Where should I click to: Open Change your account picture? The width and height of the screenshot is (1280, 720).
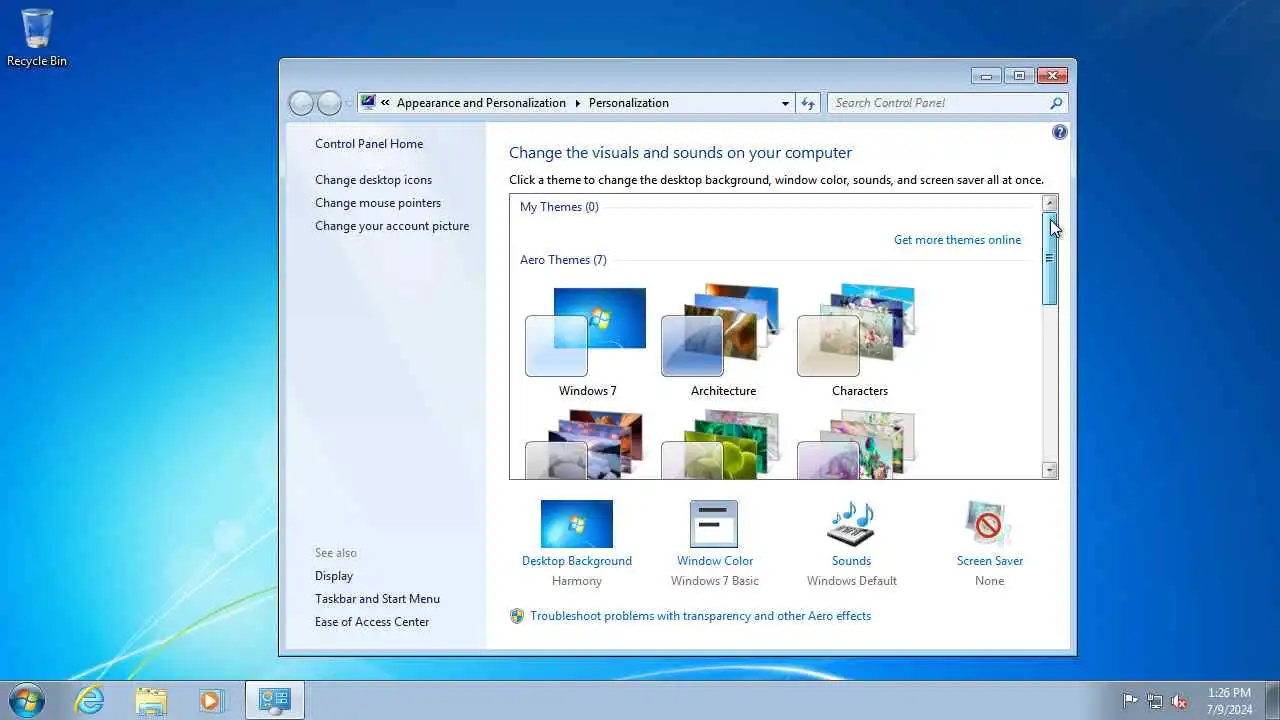click(392, 226)
